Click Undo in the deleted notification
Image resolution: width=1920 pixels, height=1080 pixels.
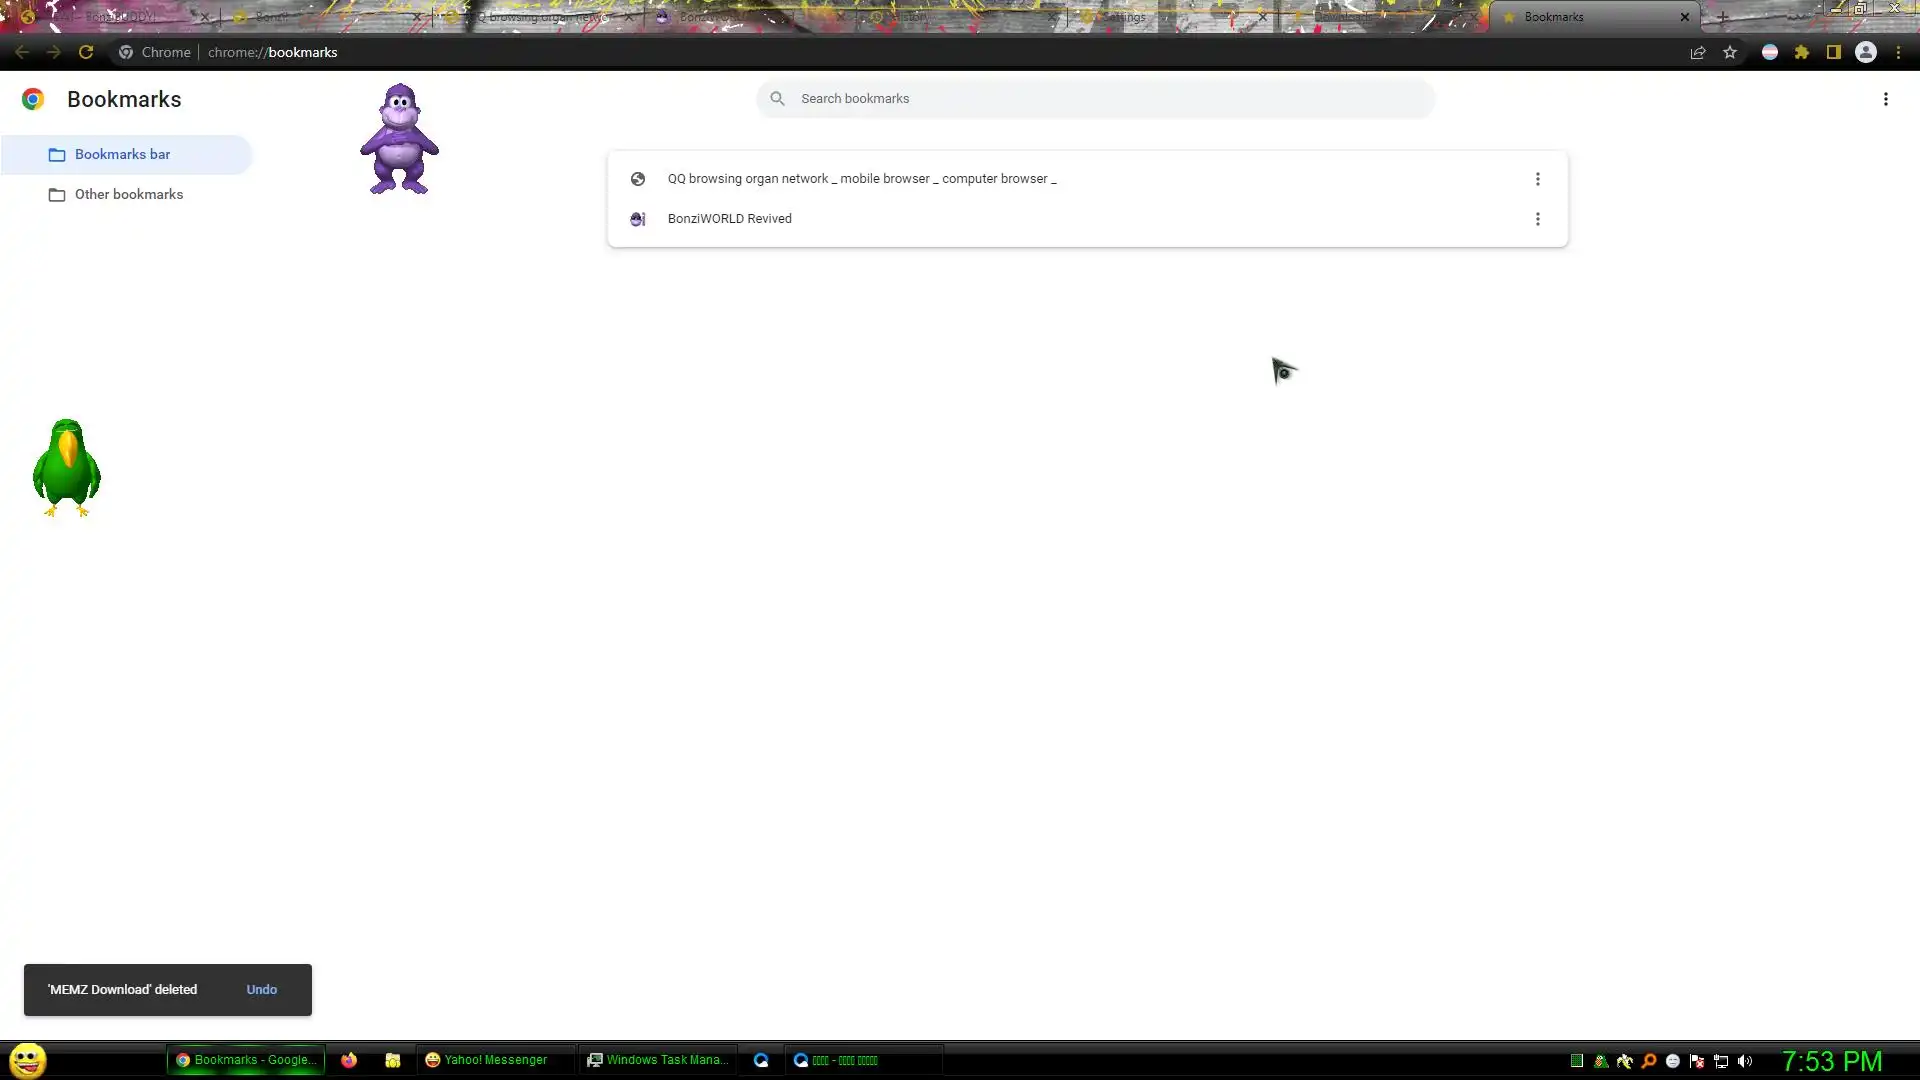[261, 990]
